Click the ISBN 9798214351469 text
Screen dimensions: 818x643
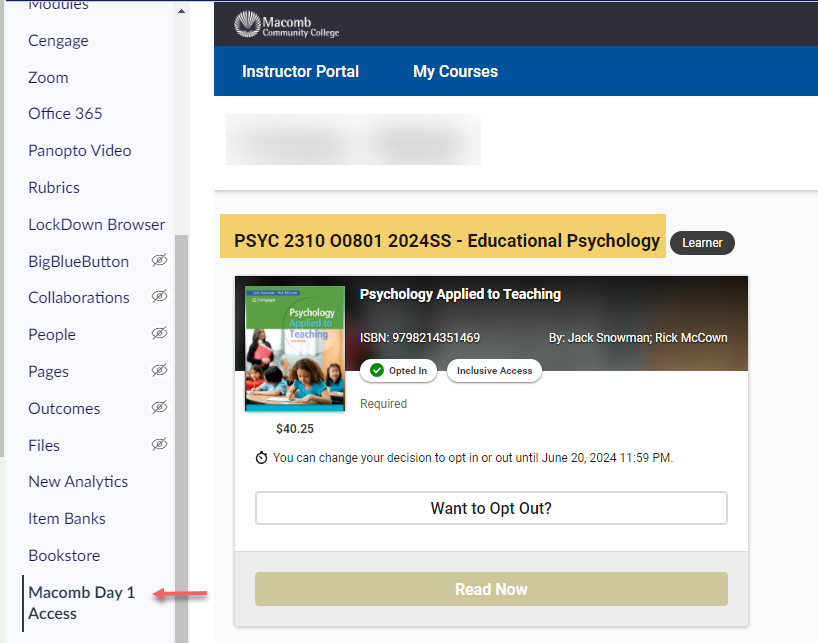point(420,338)
